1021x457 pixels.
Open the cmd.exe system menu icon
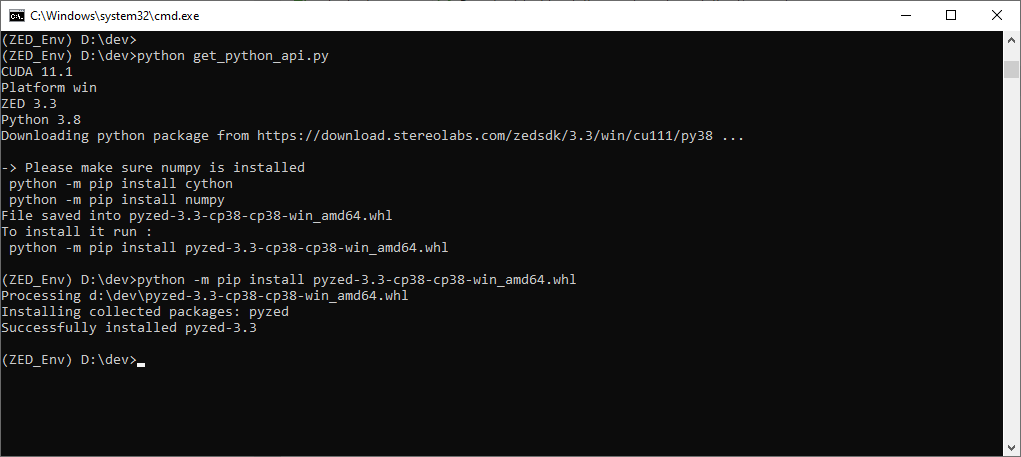click(x=15, y=15)
